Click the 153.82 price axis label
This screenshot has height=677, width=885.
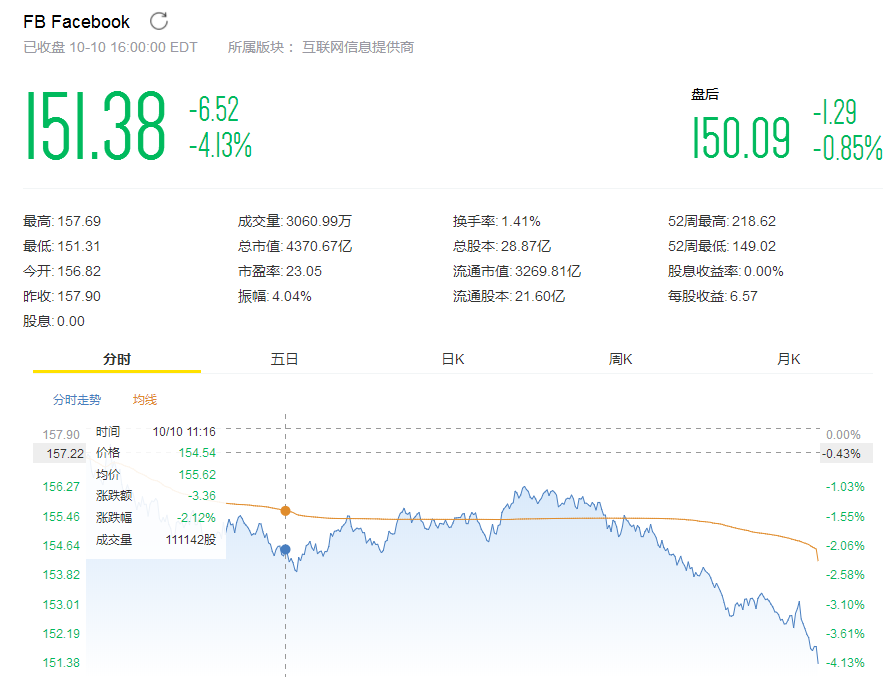[61, 575]
